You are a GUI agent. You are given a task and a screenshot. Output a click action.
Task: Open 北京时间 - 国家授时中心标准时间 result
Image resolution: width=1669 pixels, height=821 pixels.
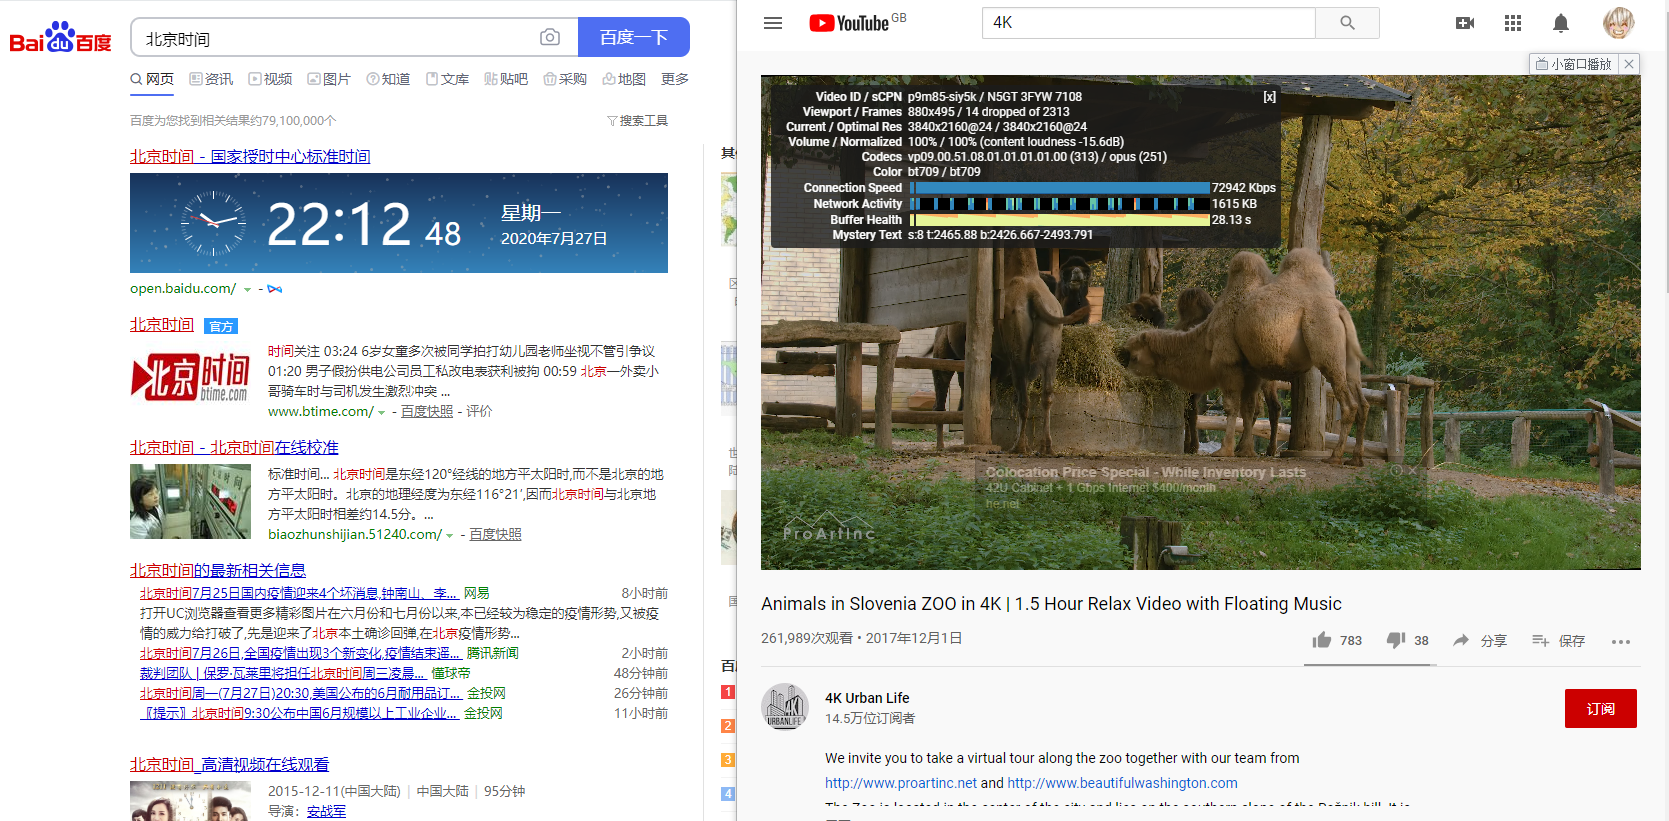point(250,156)
